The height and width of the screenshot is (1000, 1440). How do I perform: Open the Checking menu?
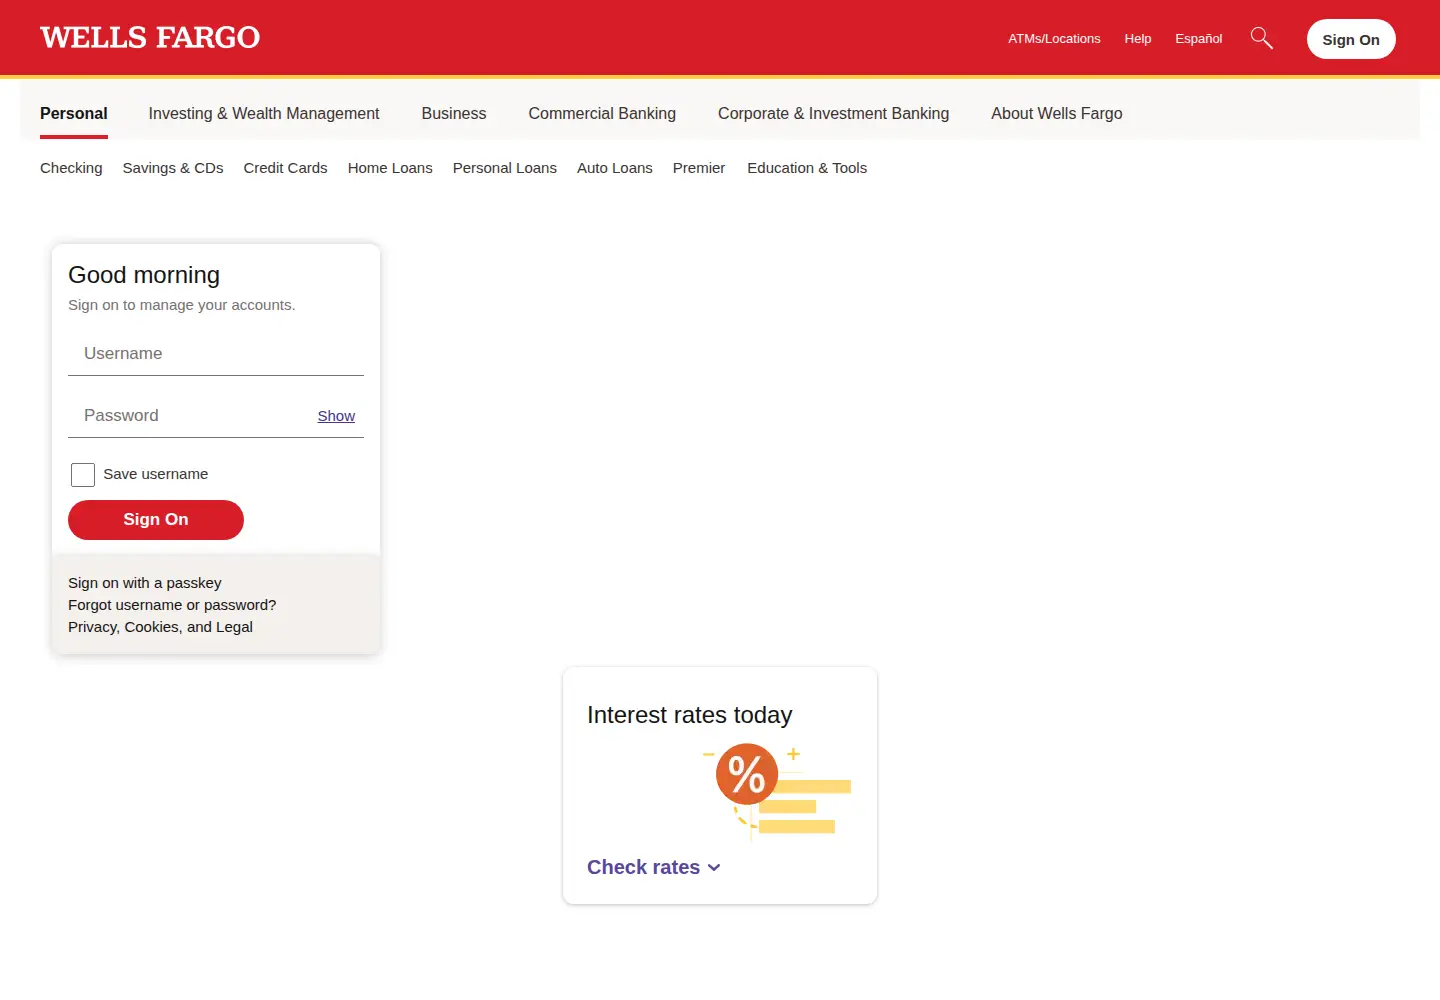(x=71, y=168)
